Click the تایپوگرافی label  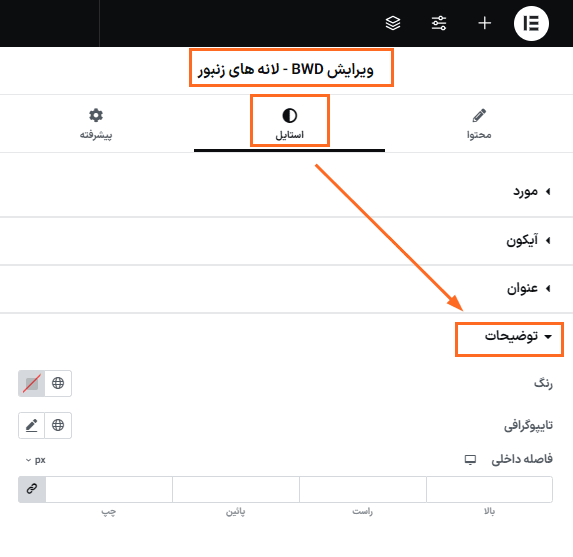click(x=528, y=425)
